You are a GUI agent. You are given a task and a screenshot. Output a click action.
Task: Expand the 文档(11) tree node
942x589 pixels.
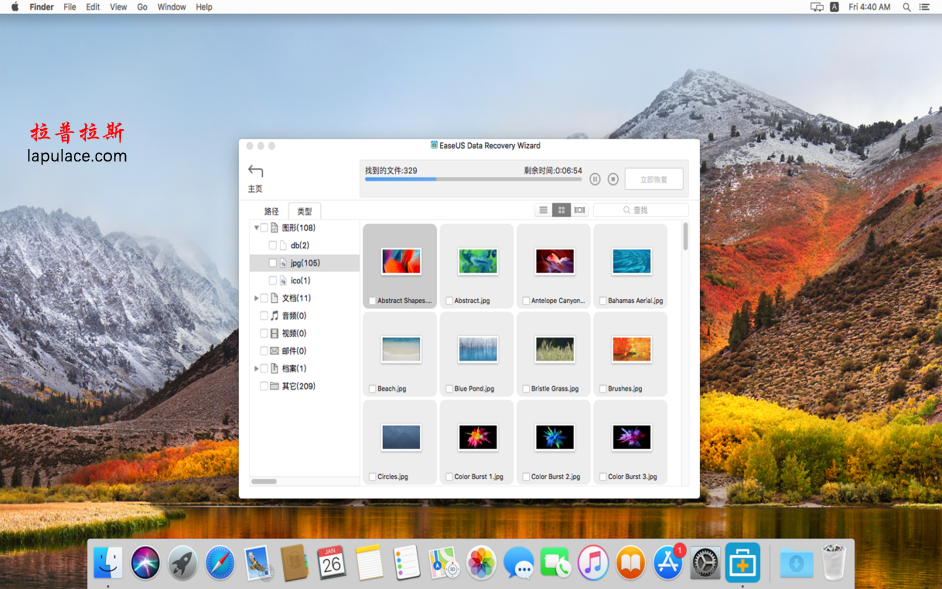pyautogui.click(x=255, y=298)
